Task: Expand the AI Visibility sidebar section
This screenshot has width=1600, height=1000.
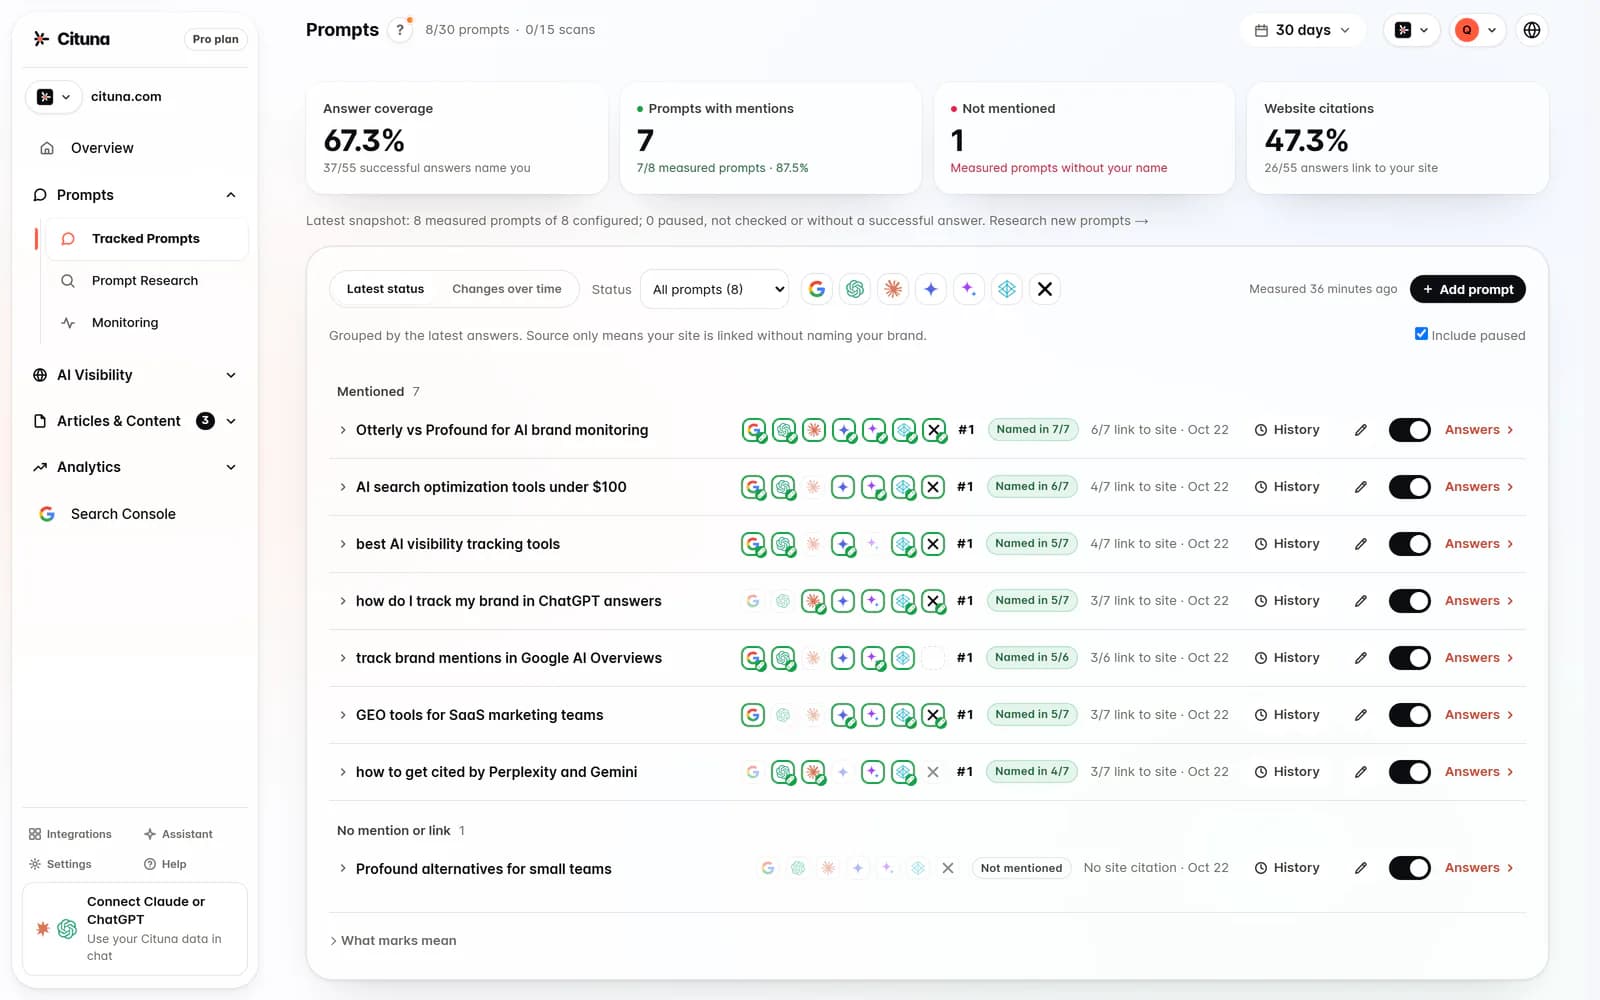Action: pyautogui.click(x=135, y=375)
